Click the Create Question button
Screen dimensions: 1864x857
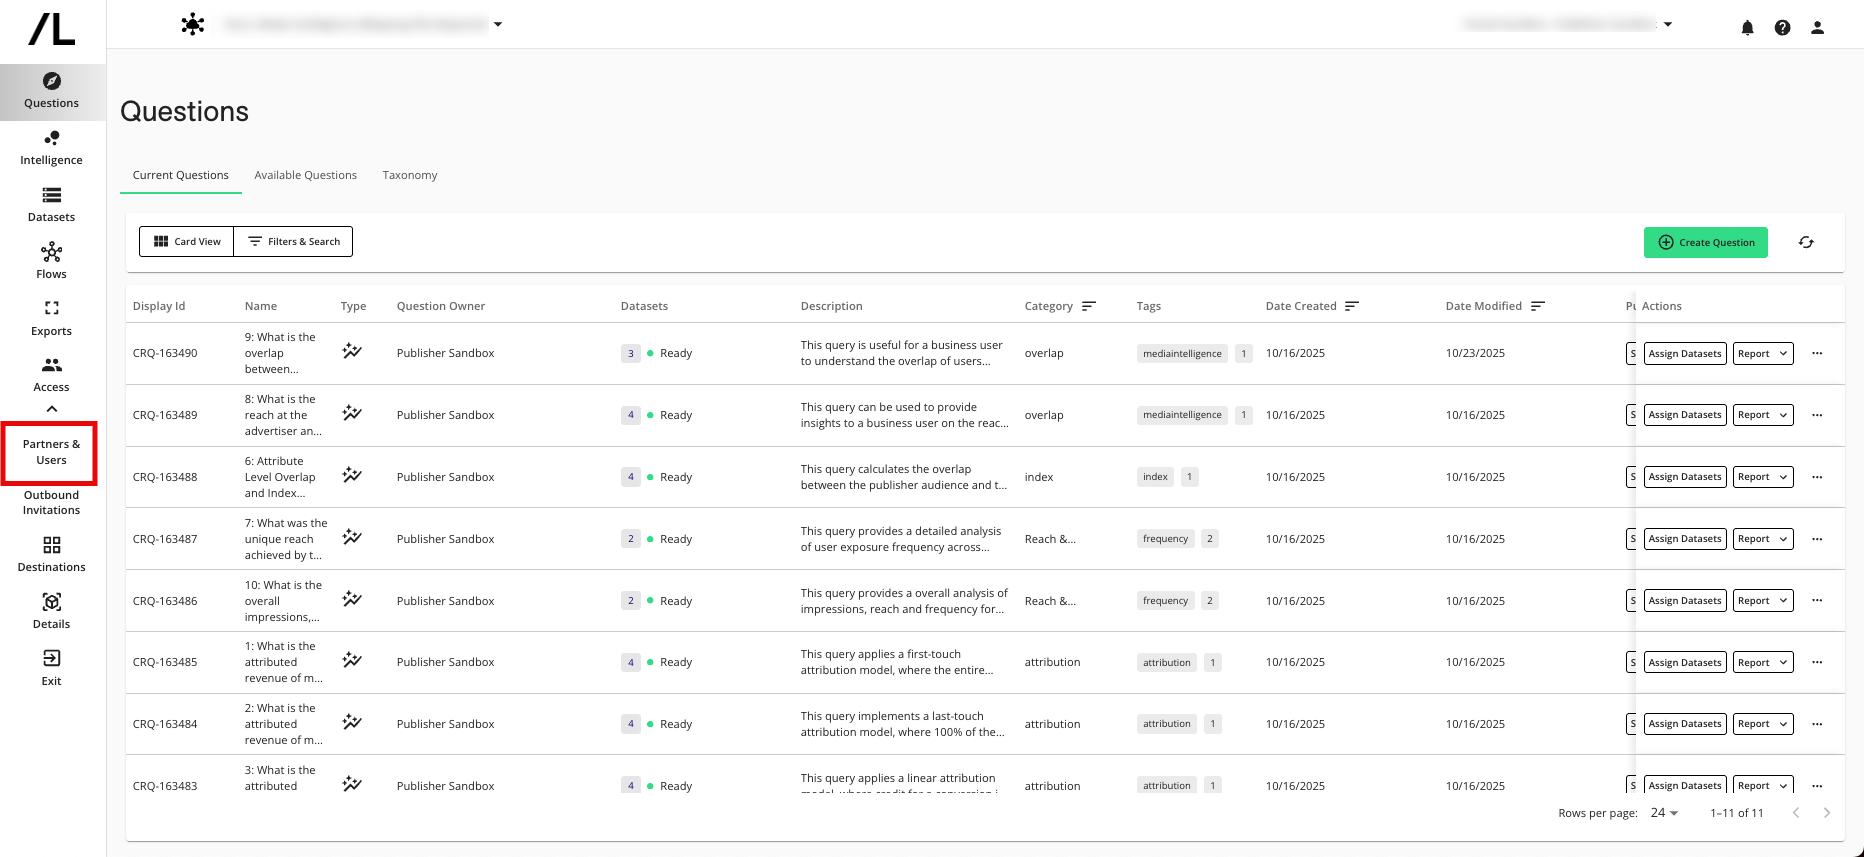coord(1705,242)
